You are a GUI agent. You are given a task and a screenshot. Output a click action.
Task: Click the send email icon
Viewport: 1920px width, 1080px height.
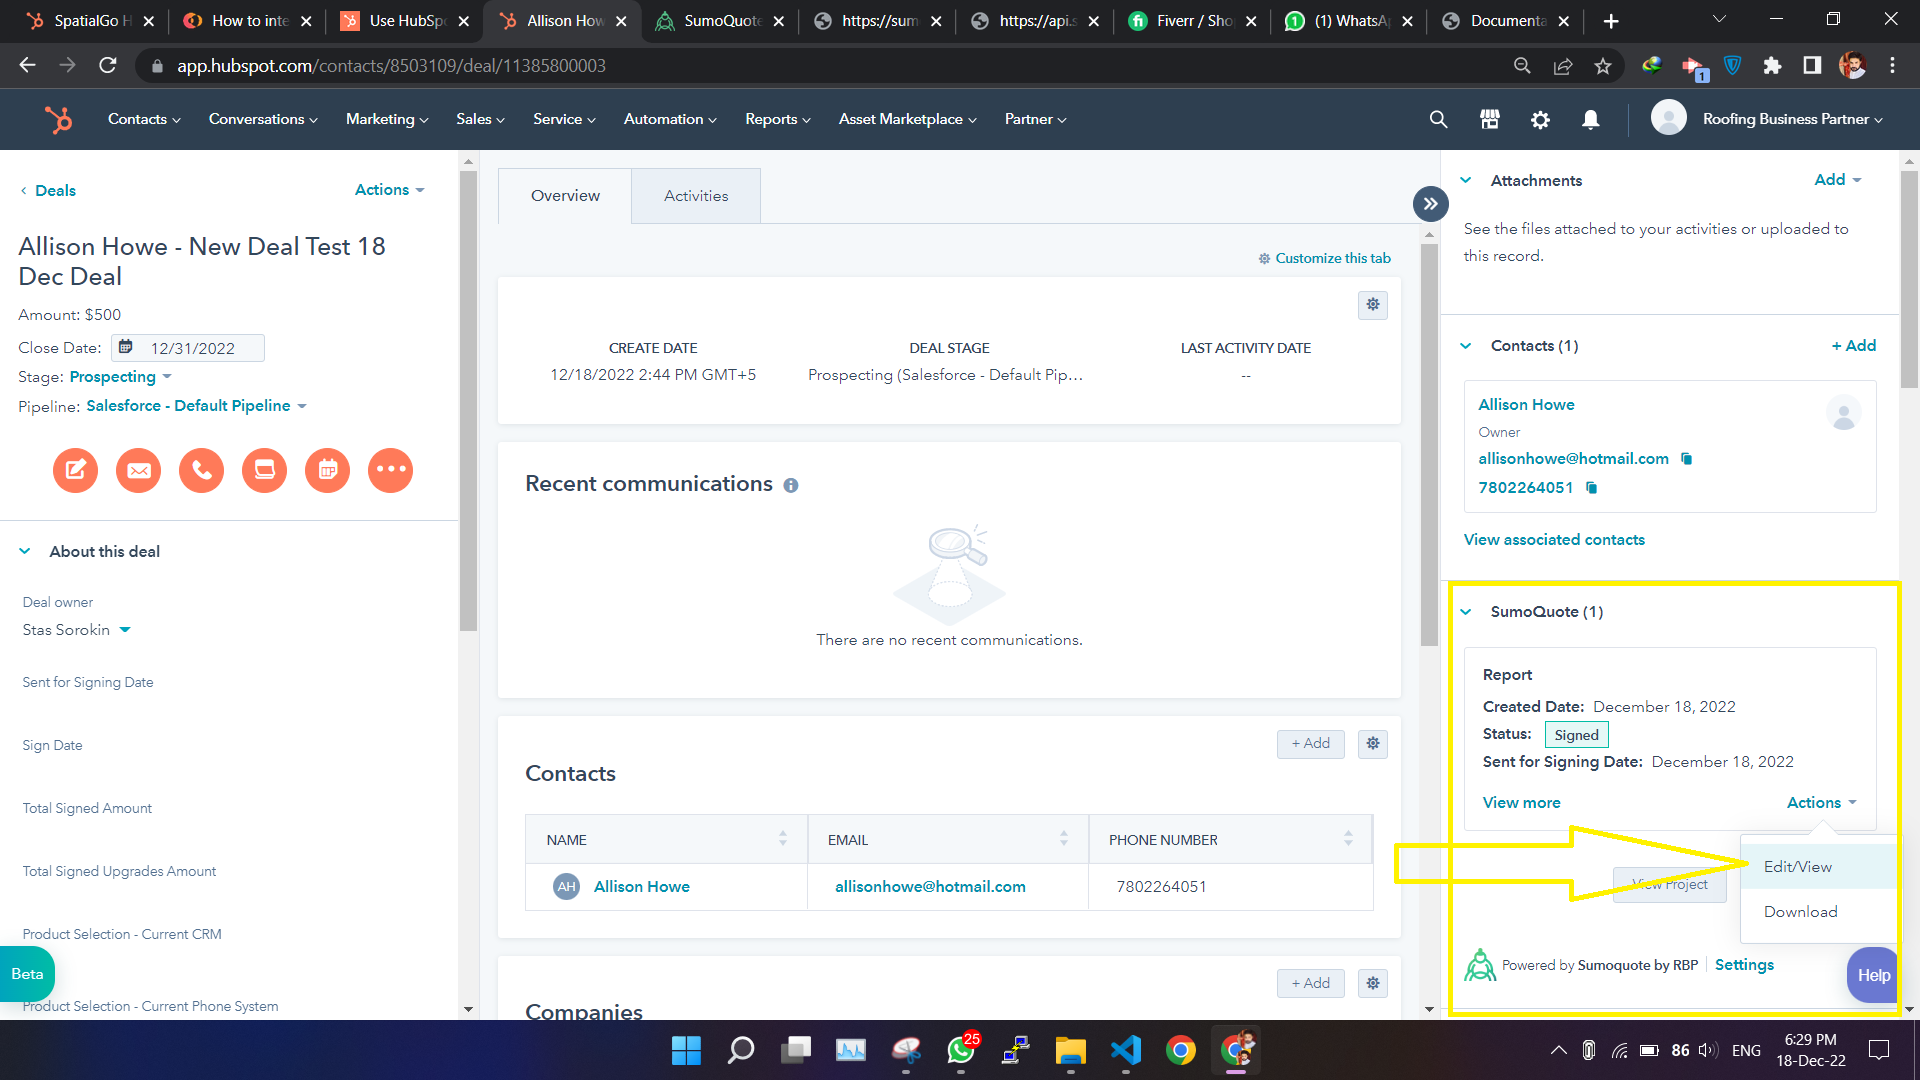coord(139,470)
